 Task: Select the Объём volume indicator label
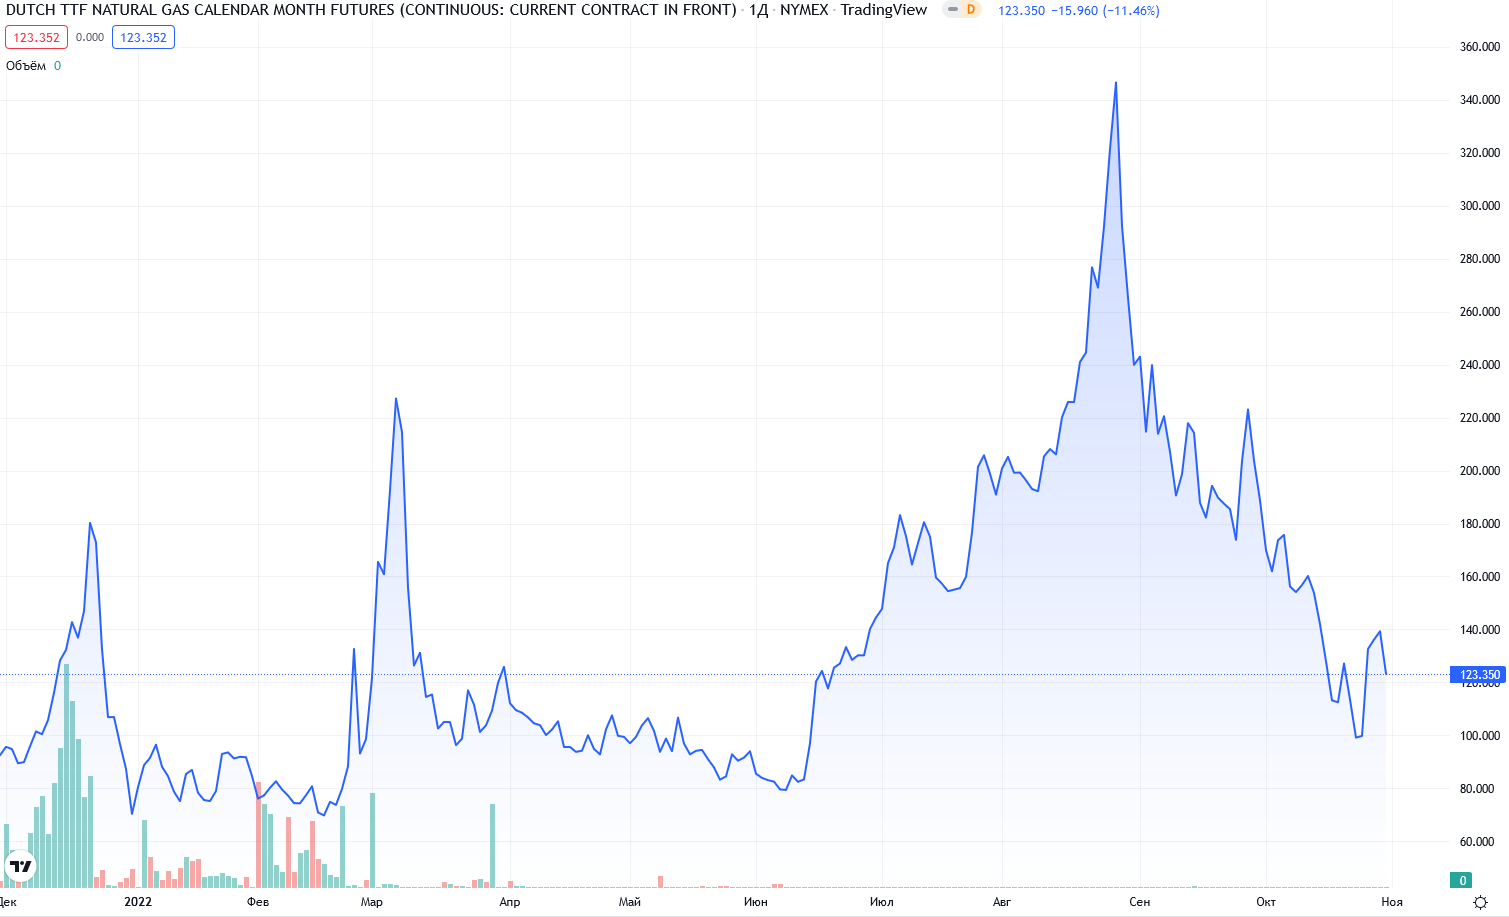click(x=26, y=66)
